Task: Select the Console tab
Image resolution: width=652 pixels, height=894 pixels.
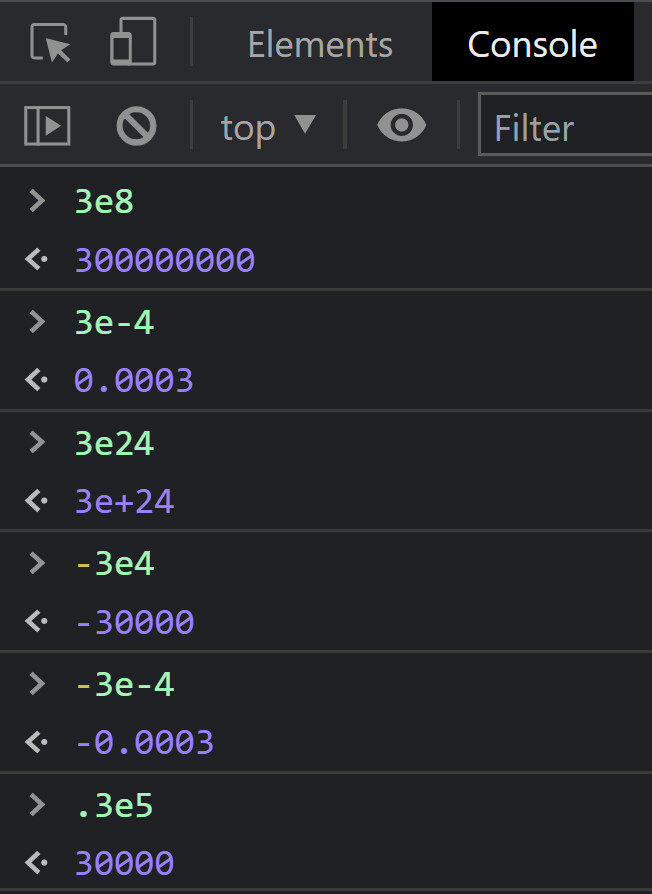Action: click(532, 44)
